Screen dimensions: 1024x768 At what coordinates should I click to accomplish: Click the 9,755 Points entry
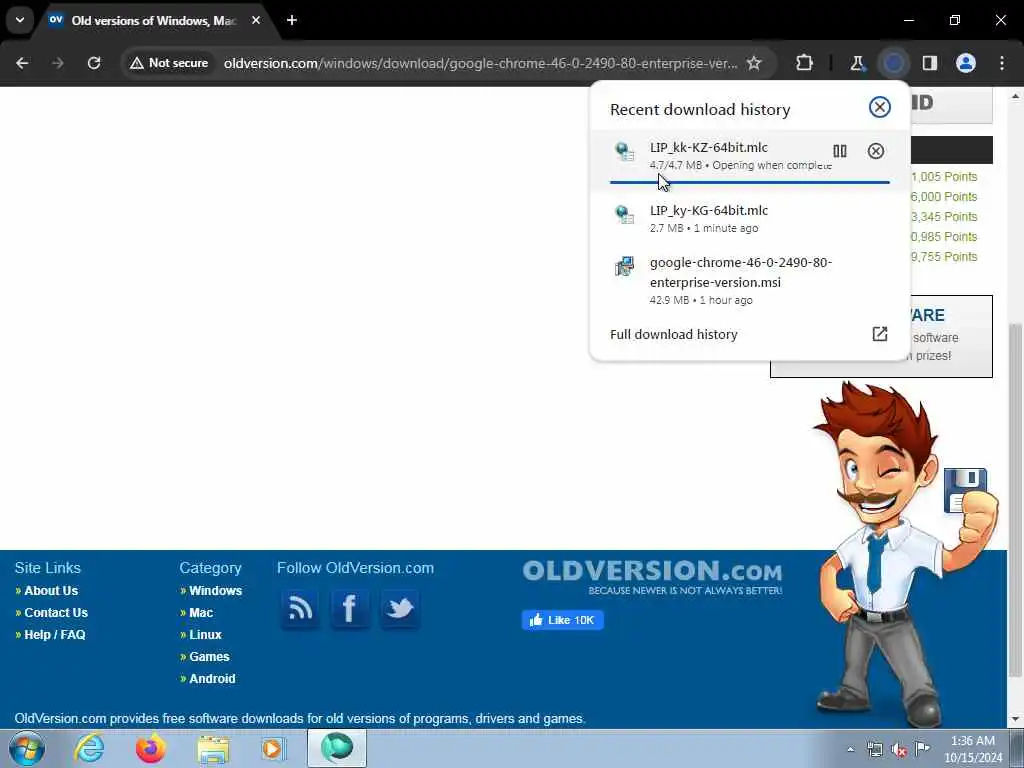coord(944,257)
